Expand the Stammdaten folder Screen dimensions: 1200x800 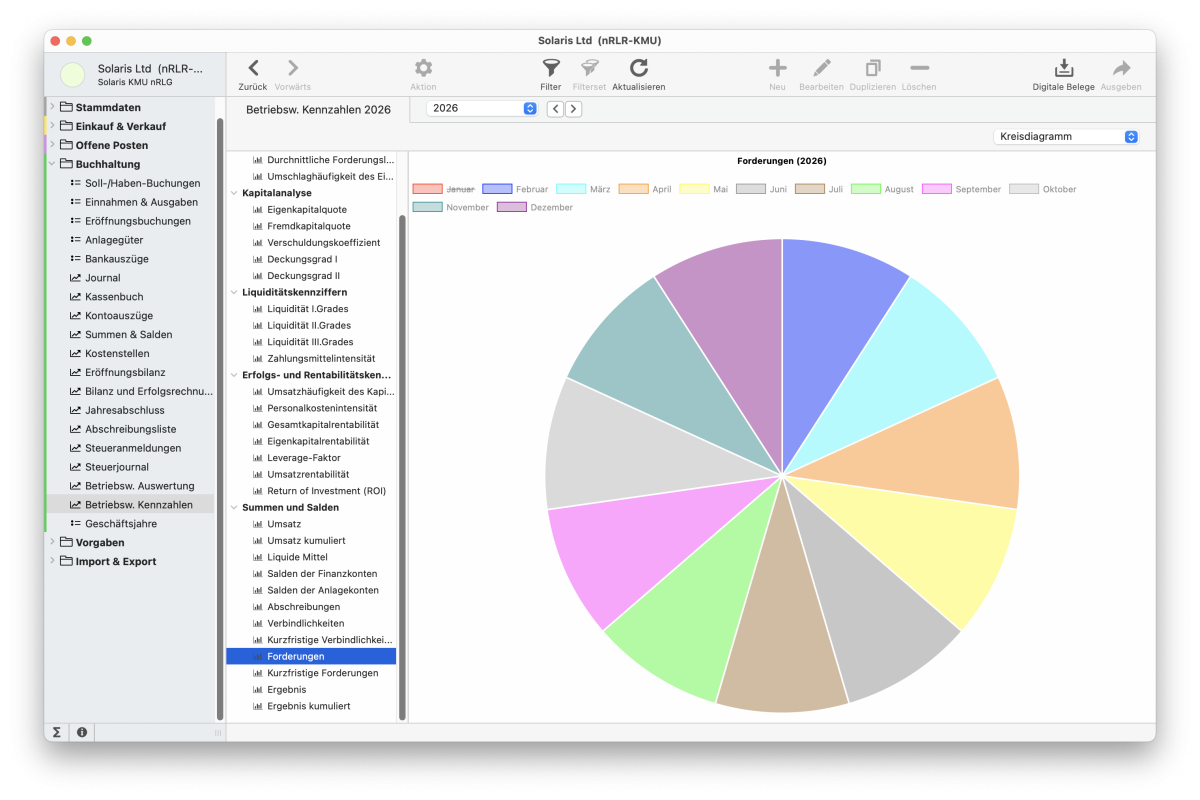(52, 107)
